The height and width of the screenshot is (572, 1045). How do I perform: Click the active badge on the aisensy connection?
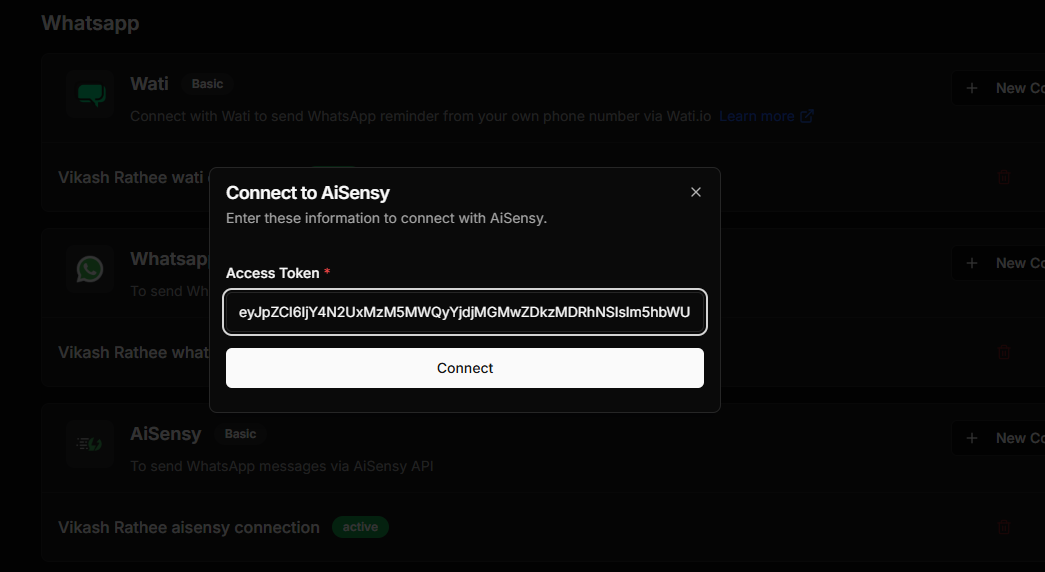pos(360,527)
